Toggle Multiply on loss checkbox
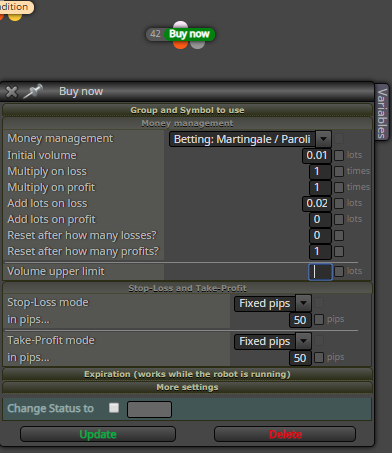This screenshot has height=453, width=392. [x=339, y=171]
